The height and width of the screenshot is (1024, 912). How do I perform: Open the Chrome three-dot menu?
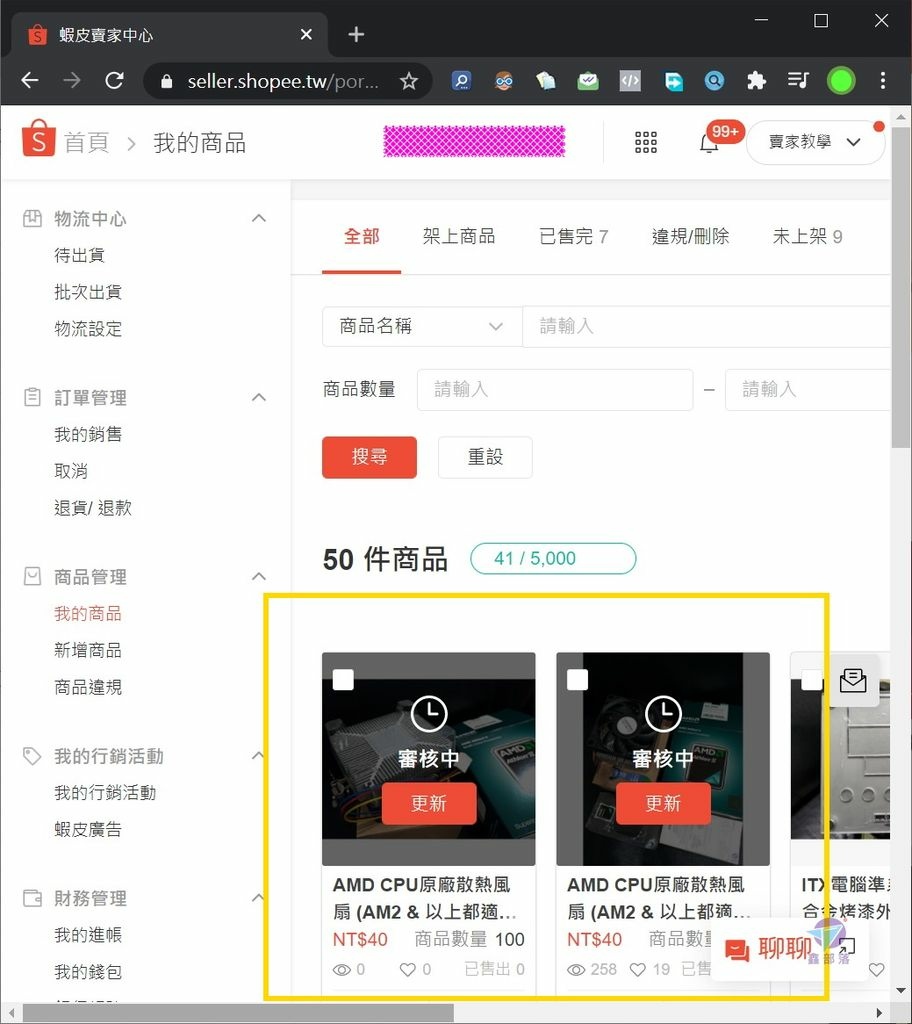pos(883,81)
